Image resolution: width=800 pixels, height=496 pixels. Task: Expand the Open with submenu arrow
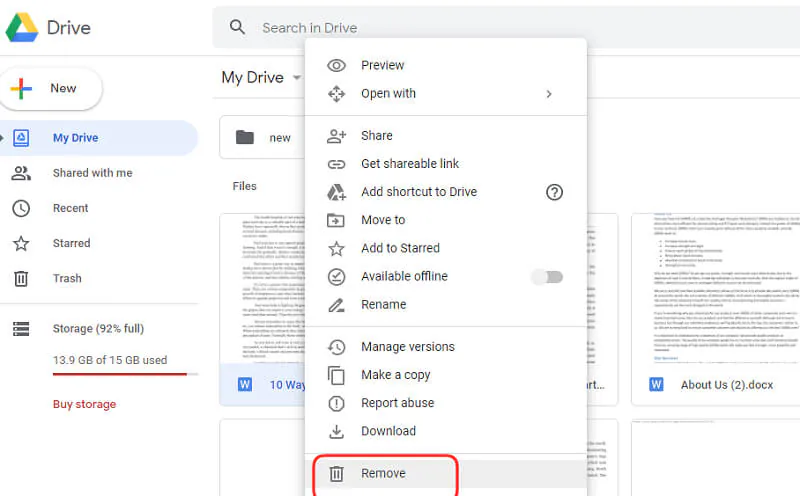coord(549,94)
